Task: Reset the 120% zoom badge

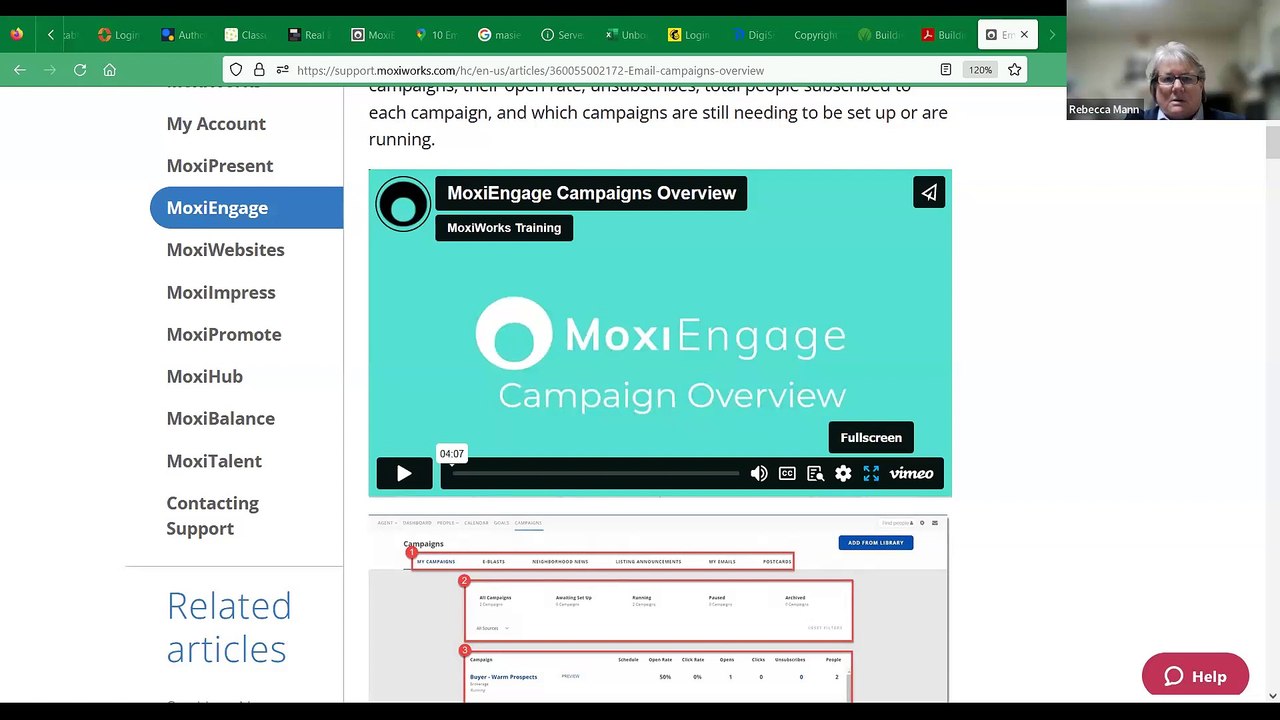Action: (980, 70)
